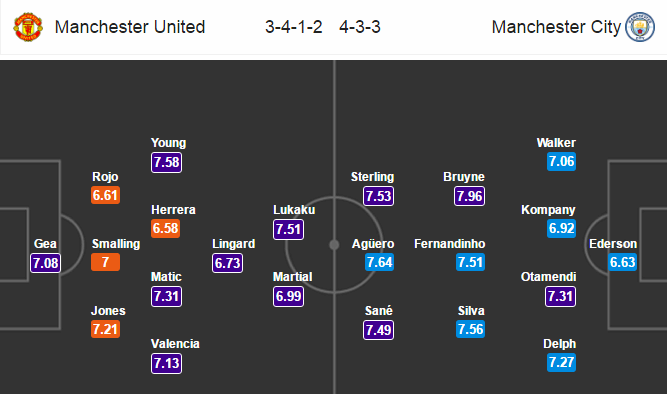Click Smalling's rating badge showing 7
The height and width of the screenshot is (394, 667).
pos(105,262)
